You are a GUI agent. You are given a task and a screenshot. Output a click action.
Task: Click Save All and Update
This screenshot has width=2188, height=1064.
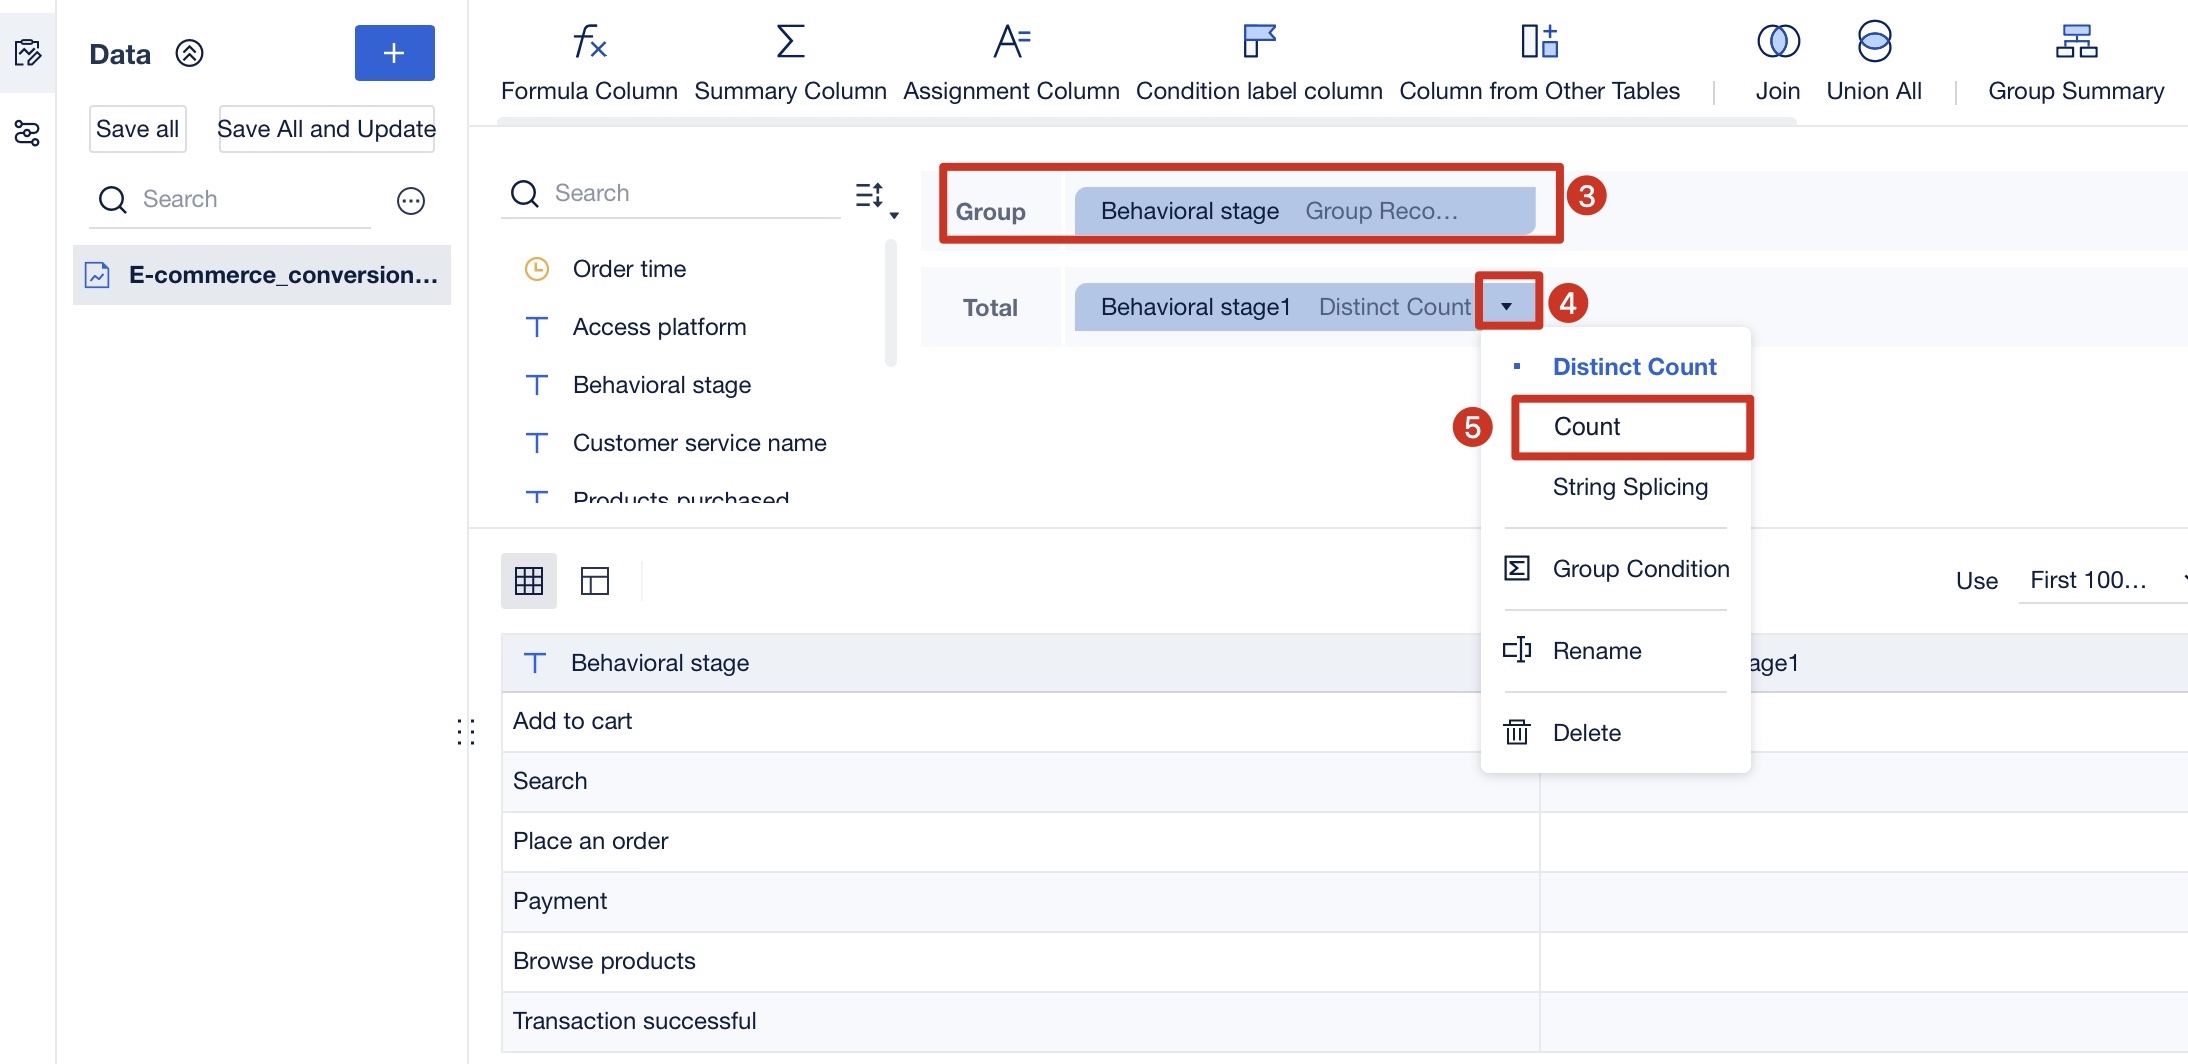(326, 128)
